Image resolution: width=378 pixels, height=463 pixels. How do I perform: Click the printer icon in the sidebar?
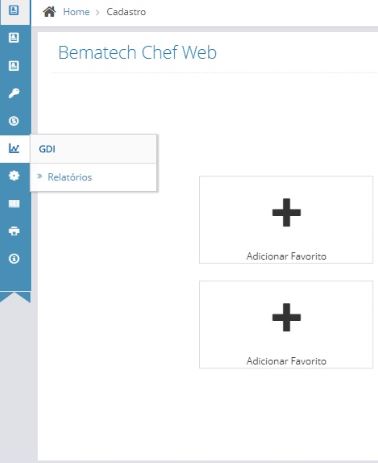click(14, 231)
